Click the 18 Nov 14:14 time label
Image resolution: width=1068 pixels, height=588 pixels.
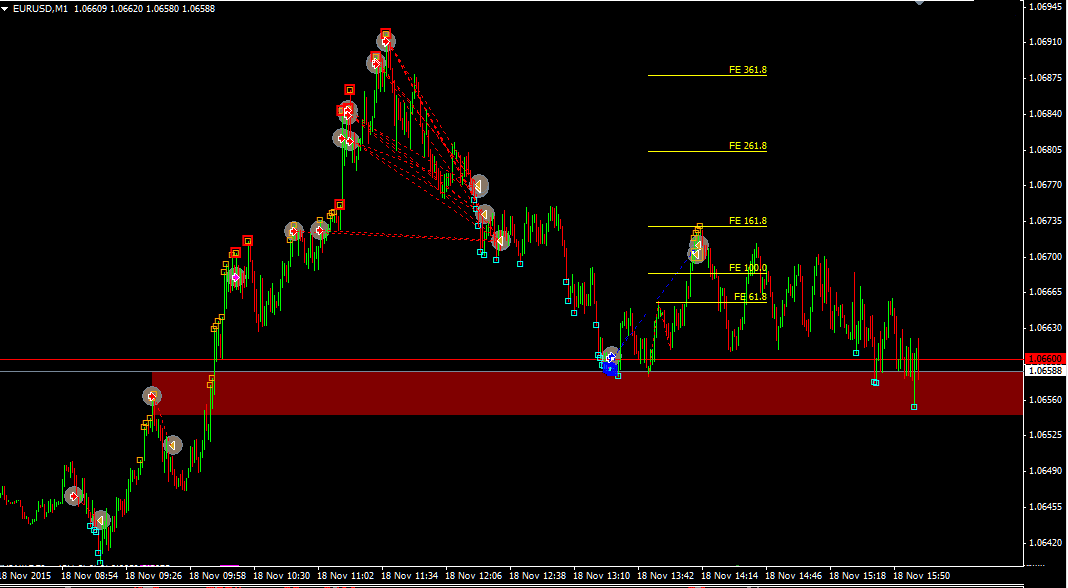point(729,576)
